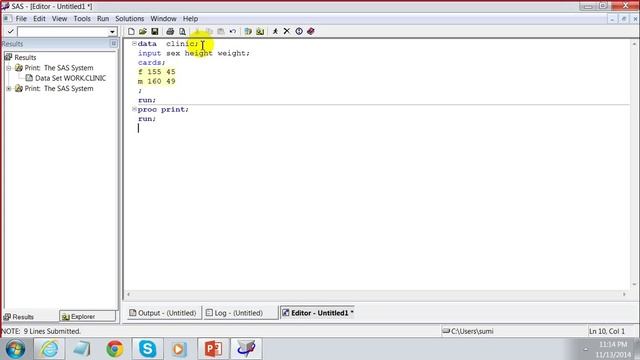The height and width of the screenshot is (360, 640).
Task: Click the C:\Users\sumi folder status entry
Action: point(469,331)
